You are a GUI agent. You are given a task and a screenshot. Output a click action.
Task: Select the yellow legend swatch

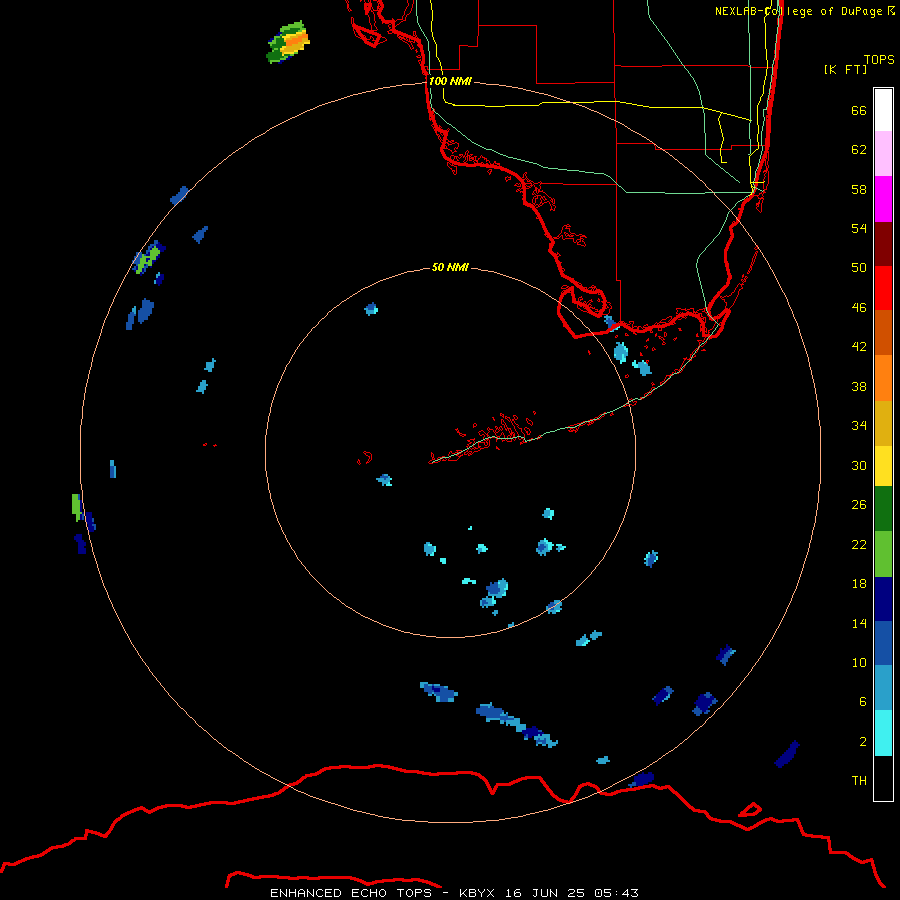click(x=883, y=466)
